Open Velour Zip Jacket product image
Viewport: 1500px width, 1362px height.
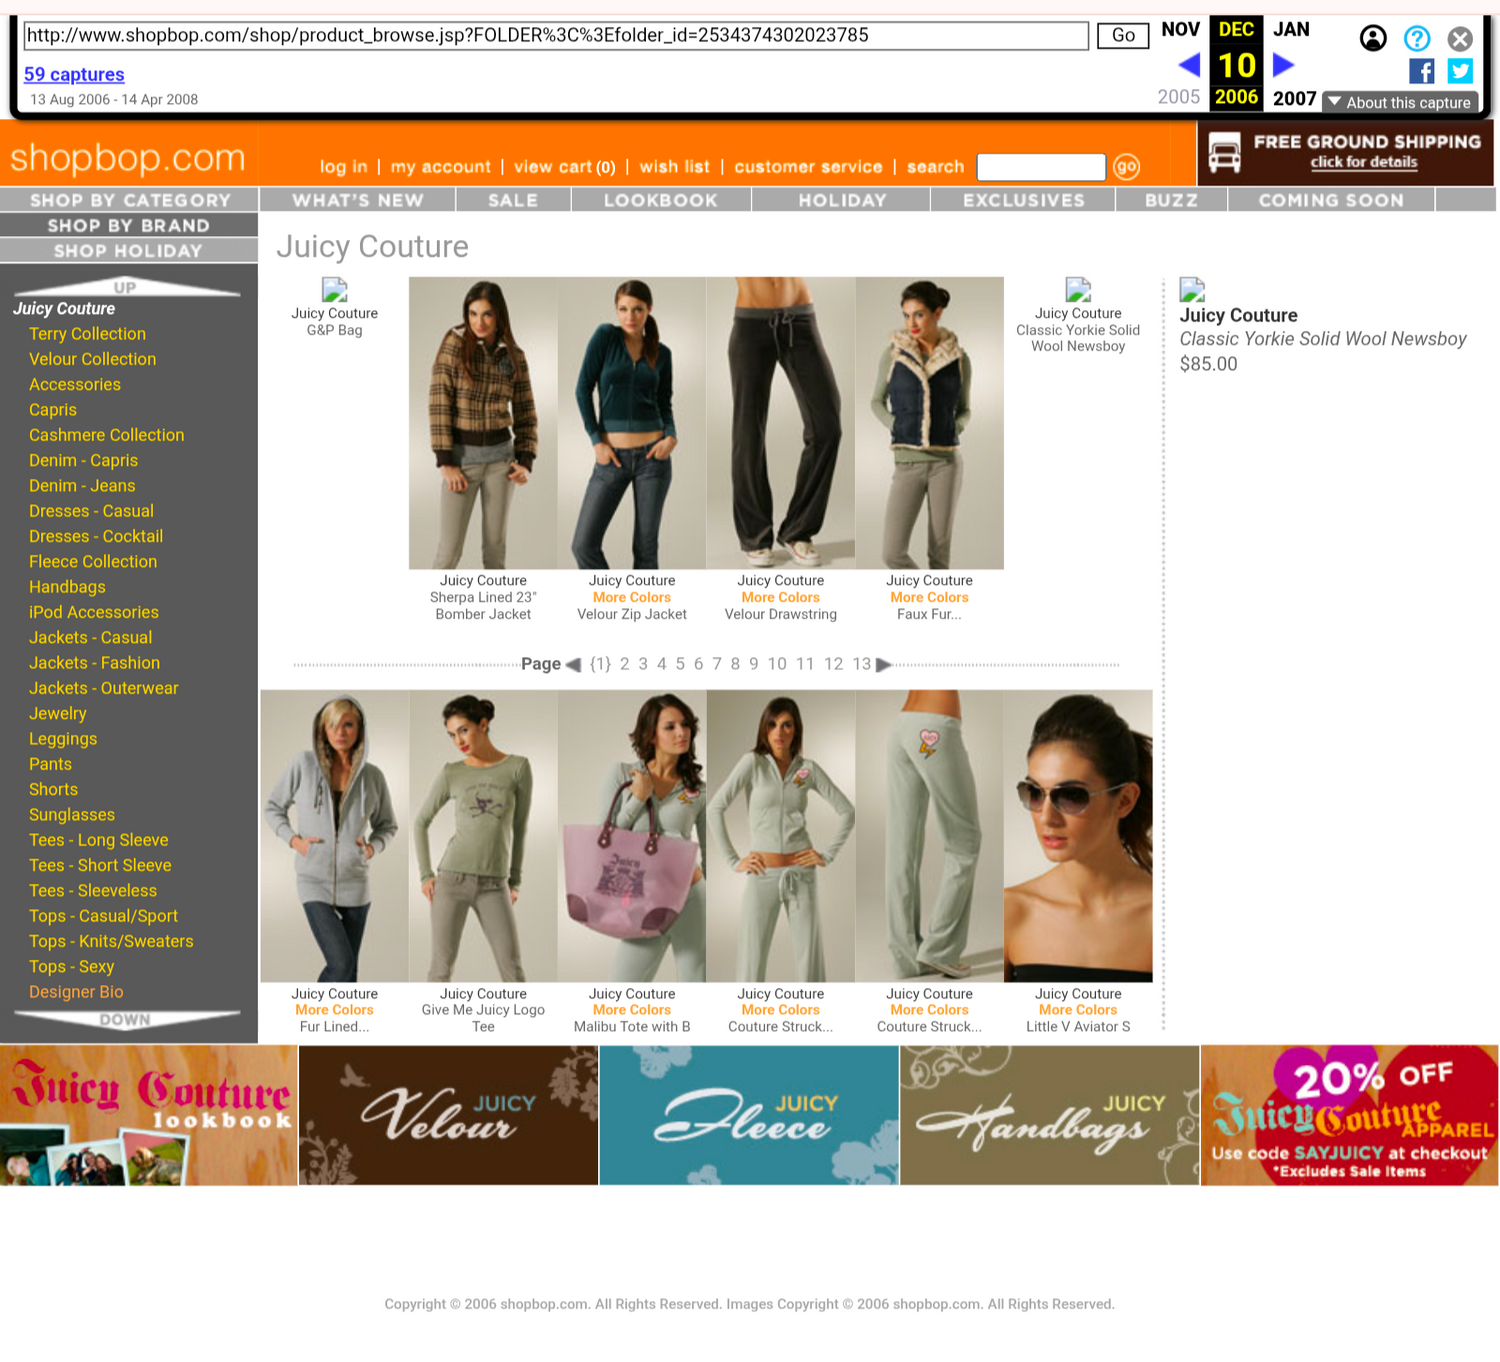coord(632,423)
